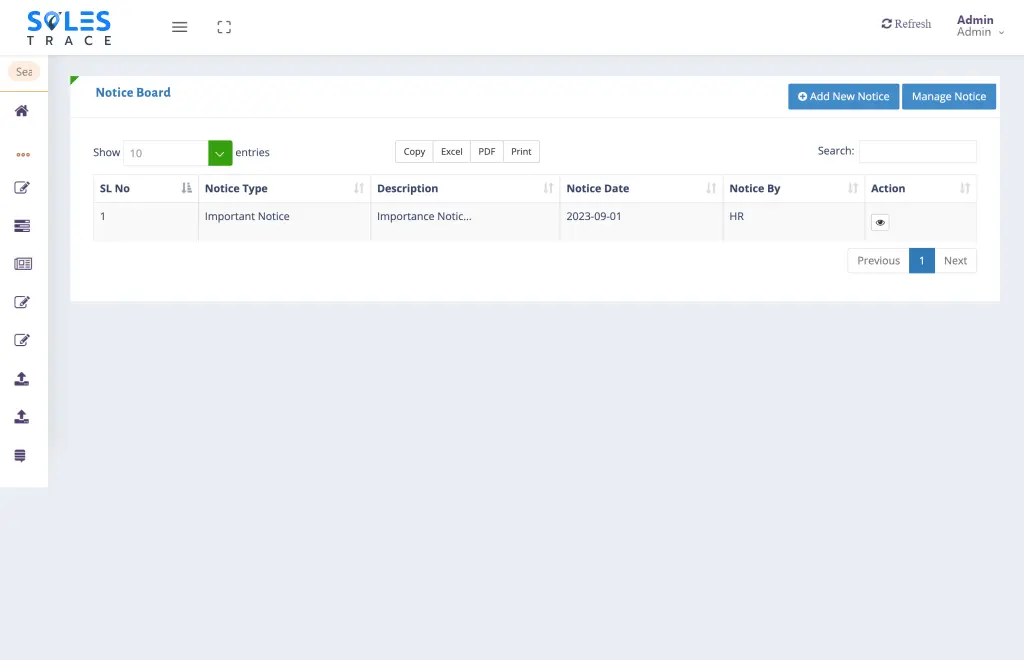The image size is (1024, 660).
Task: View the notice with the eye icon
Action: click(880, 223)
